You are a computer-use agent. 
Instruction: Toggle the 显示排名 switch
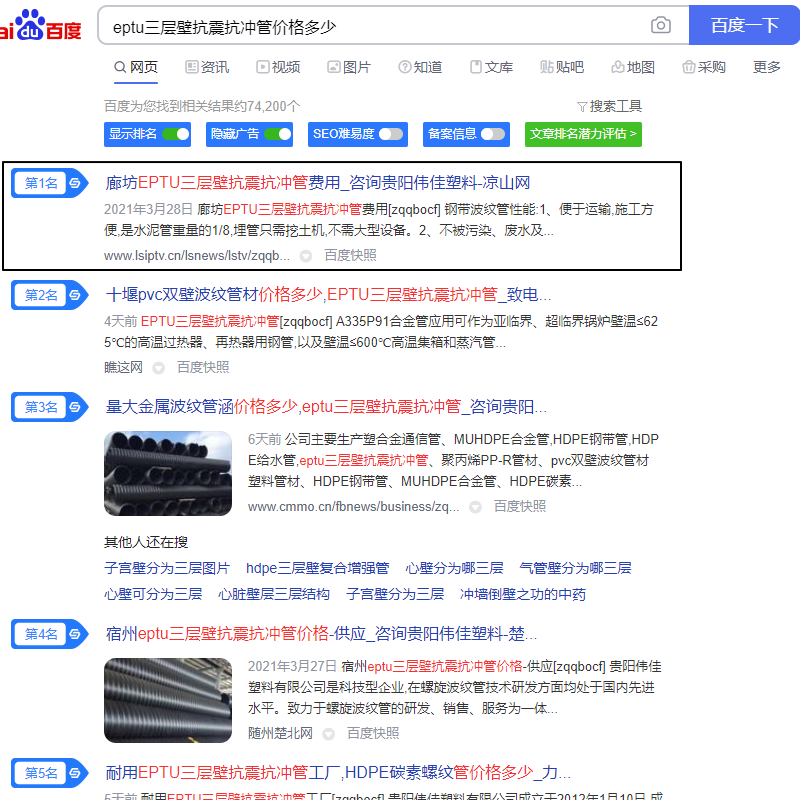pos(176,134)
